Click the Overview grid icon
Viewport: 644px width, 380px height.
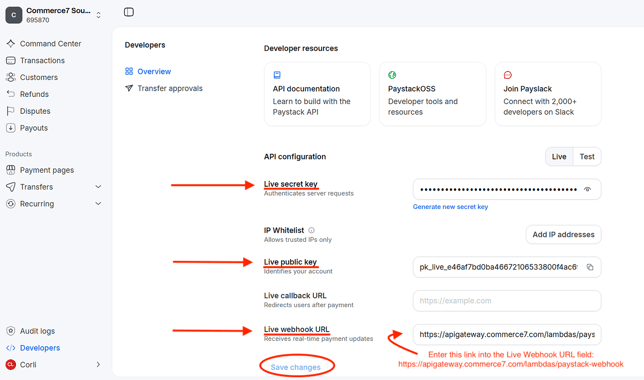[129, 71]
